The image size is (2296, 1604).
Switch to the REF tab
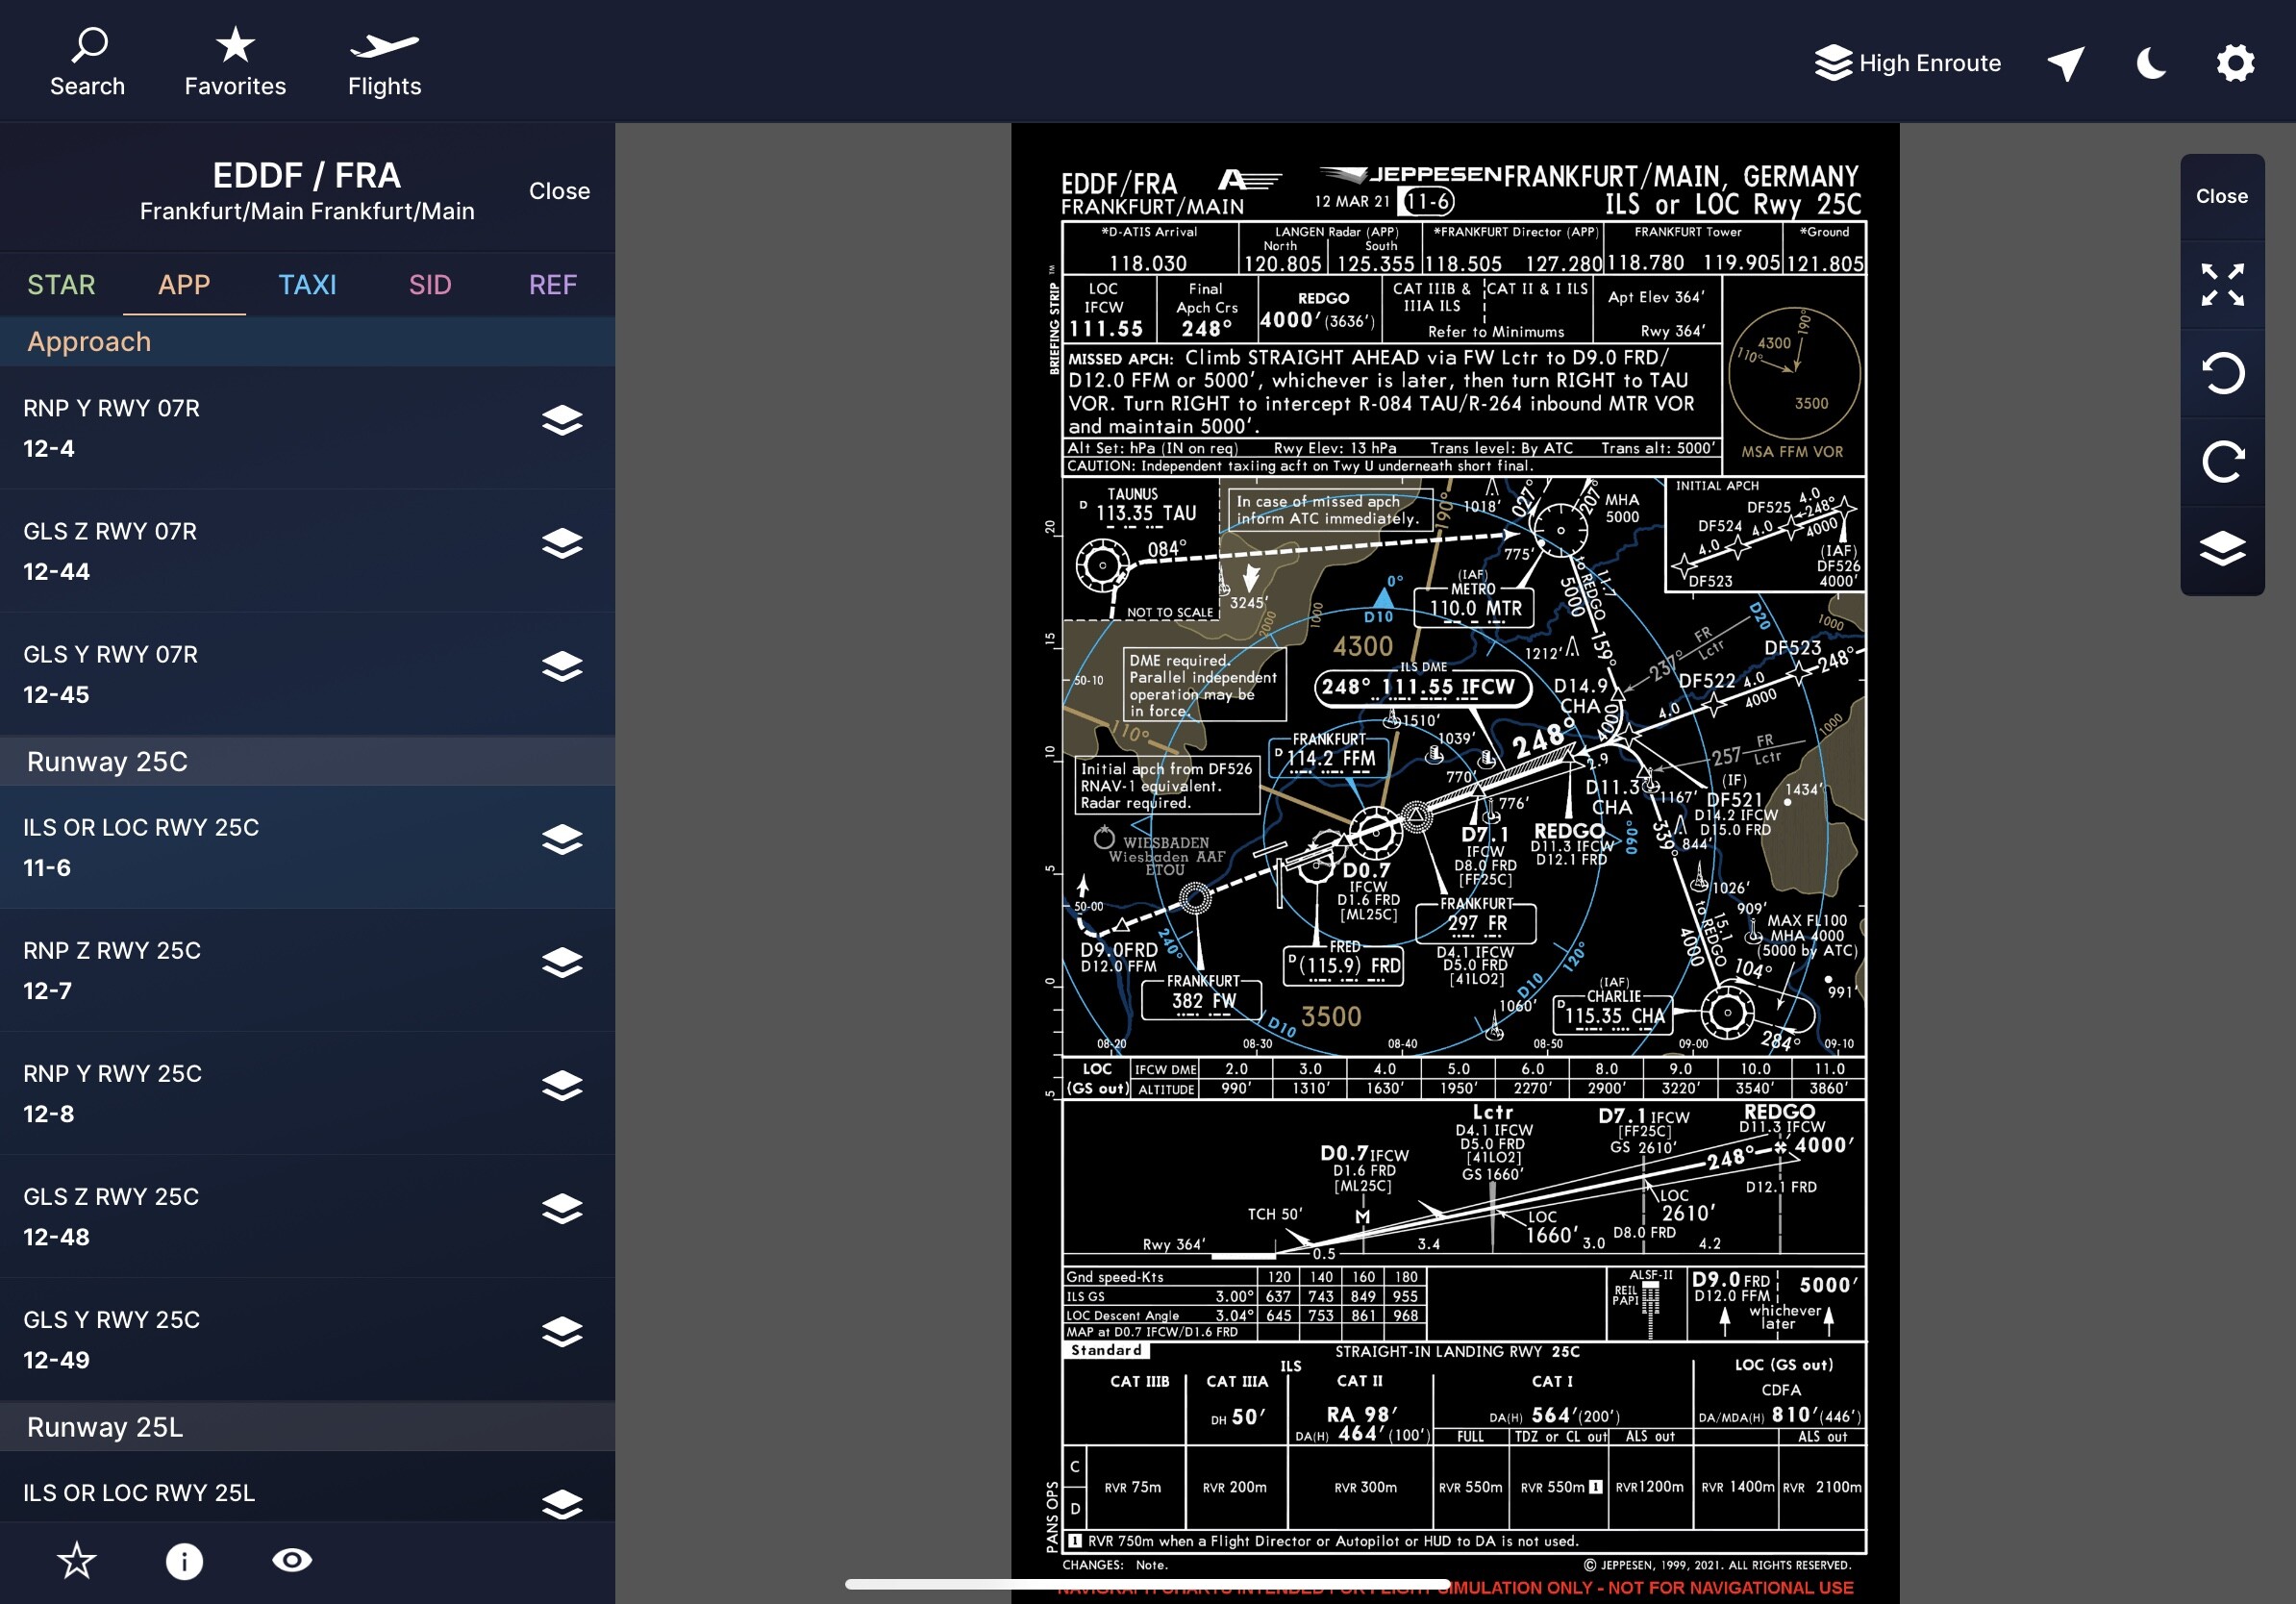pos(553,285)
